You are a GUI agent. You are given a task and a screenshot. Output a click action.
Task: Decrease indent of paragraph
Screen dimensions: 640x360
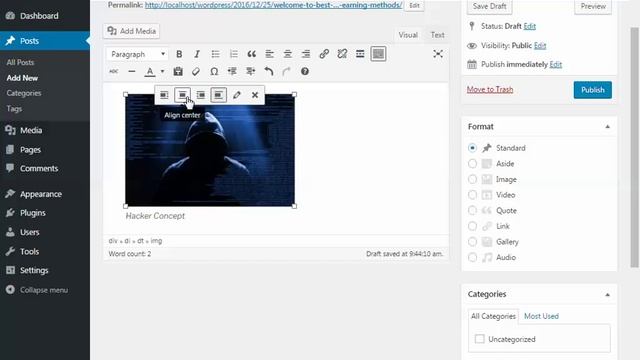pyautogui.click(x=232, y=71)
